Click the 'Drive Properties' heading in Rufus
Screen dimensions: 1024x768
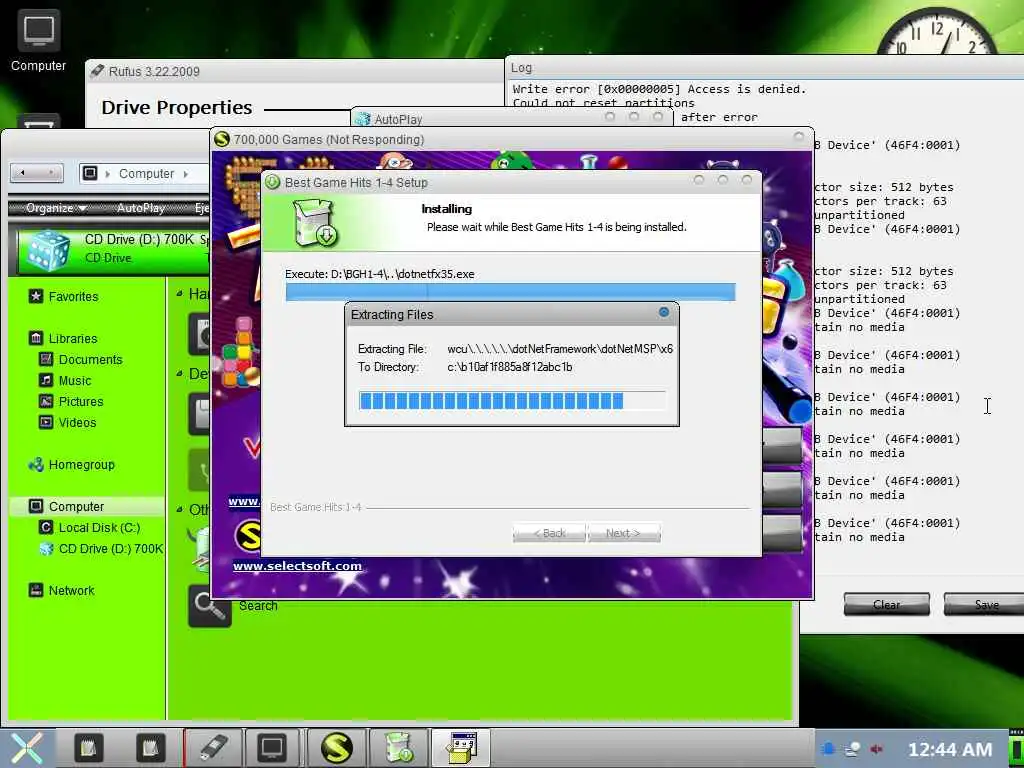(x=176, y=107)
